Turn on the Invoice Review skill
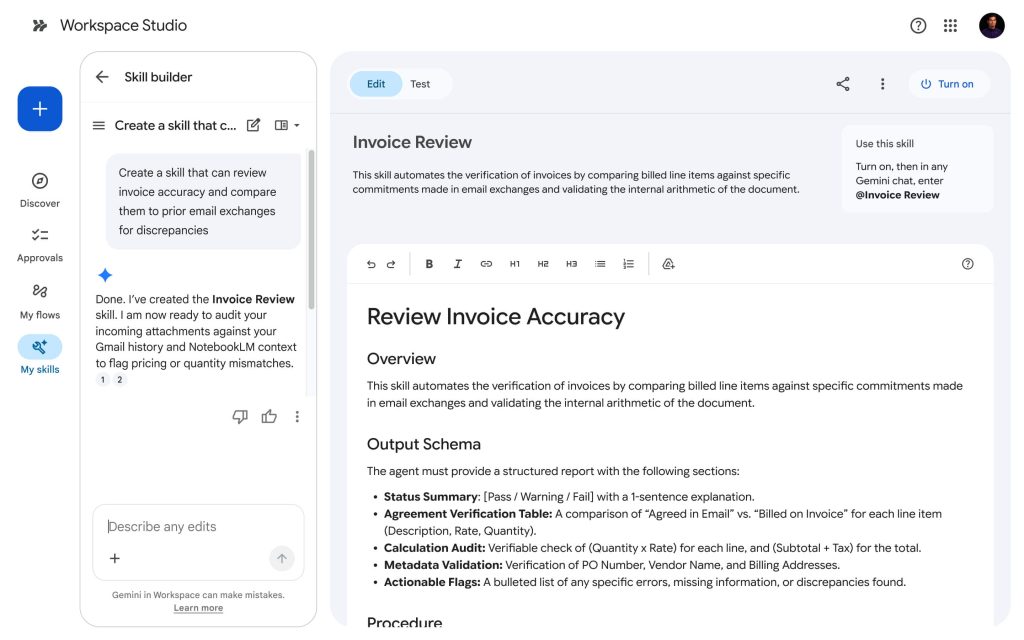1024x640 pixels. click(948, 84)
